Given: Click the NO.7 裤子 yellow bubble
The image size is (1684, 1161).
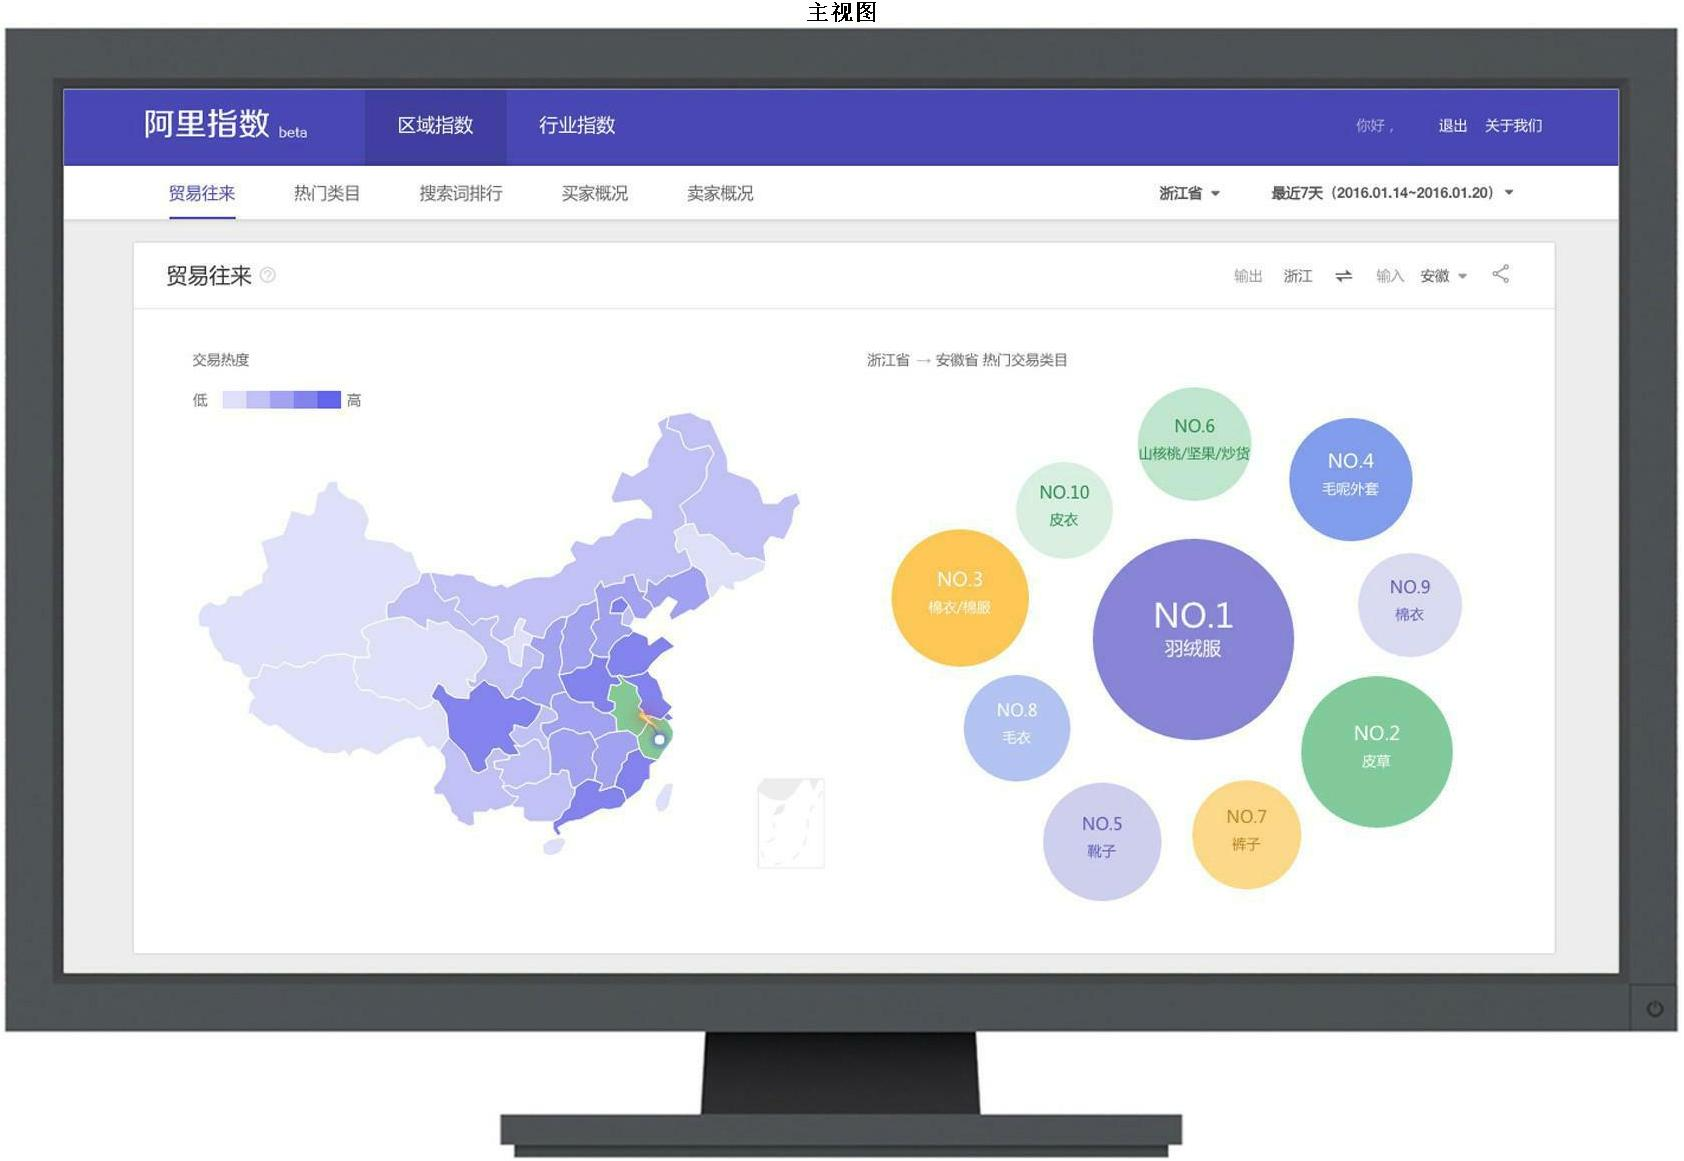Looking at the screenshot, I should click(1246, 835).
